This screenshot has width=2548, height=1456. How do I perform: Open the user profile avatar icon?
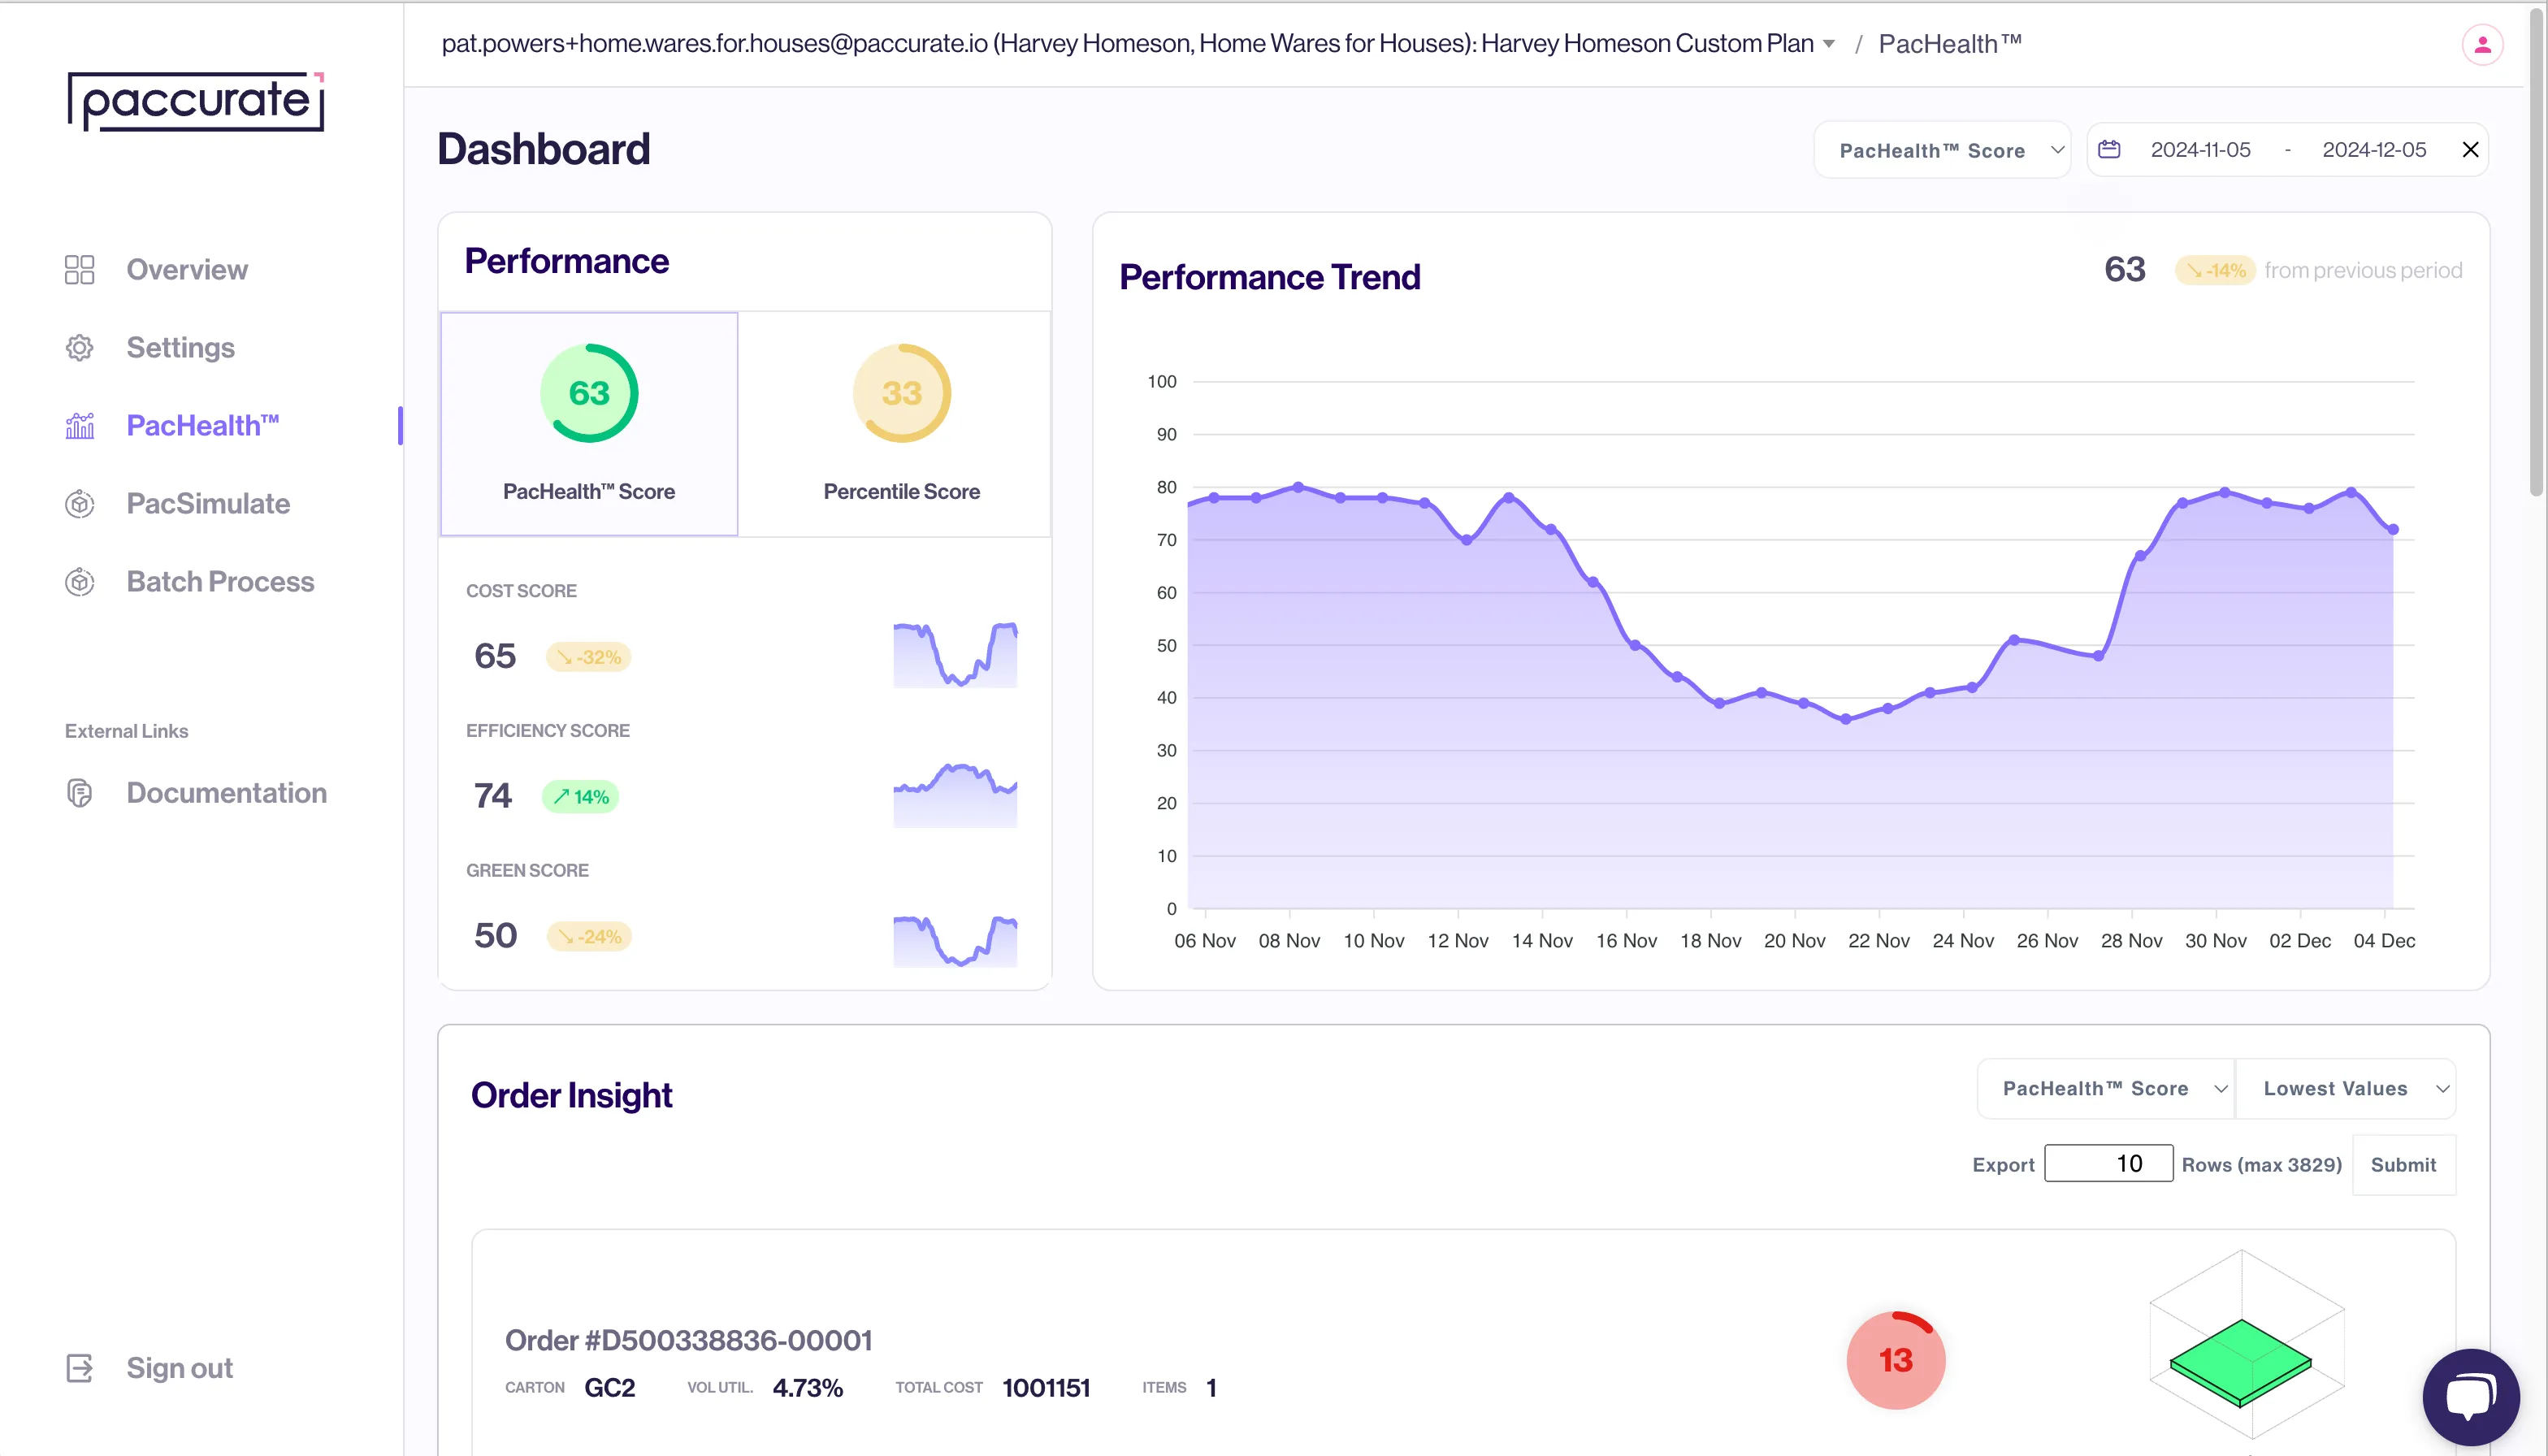2482,45
